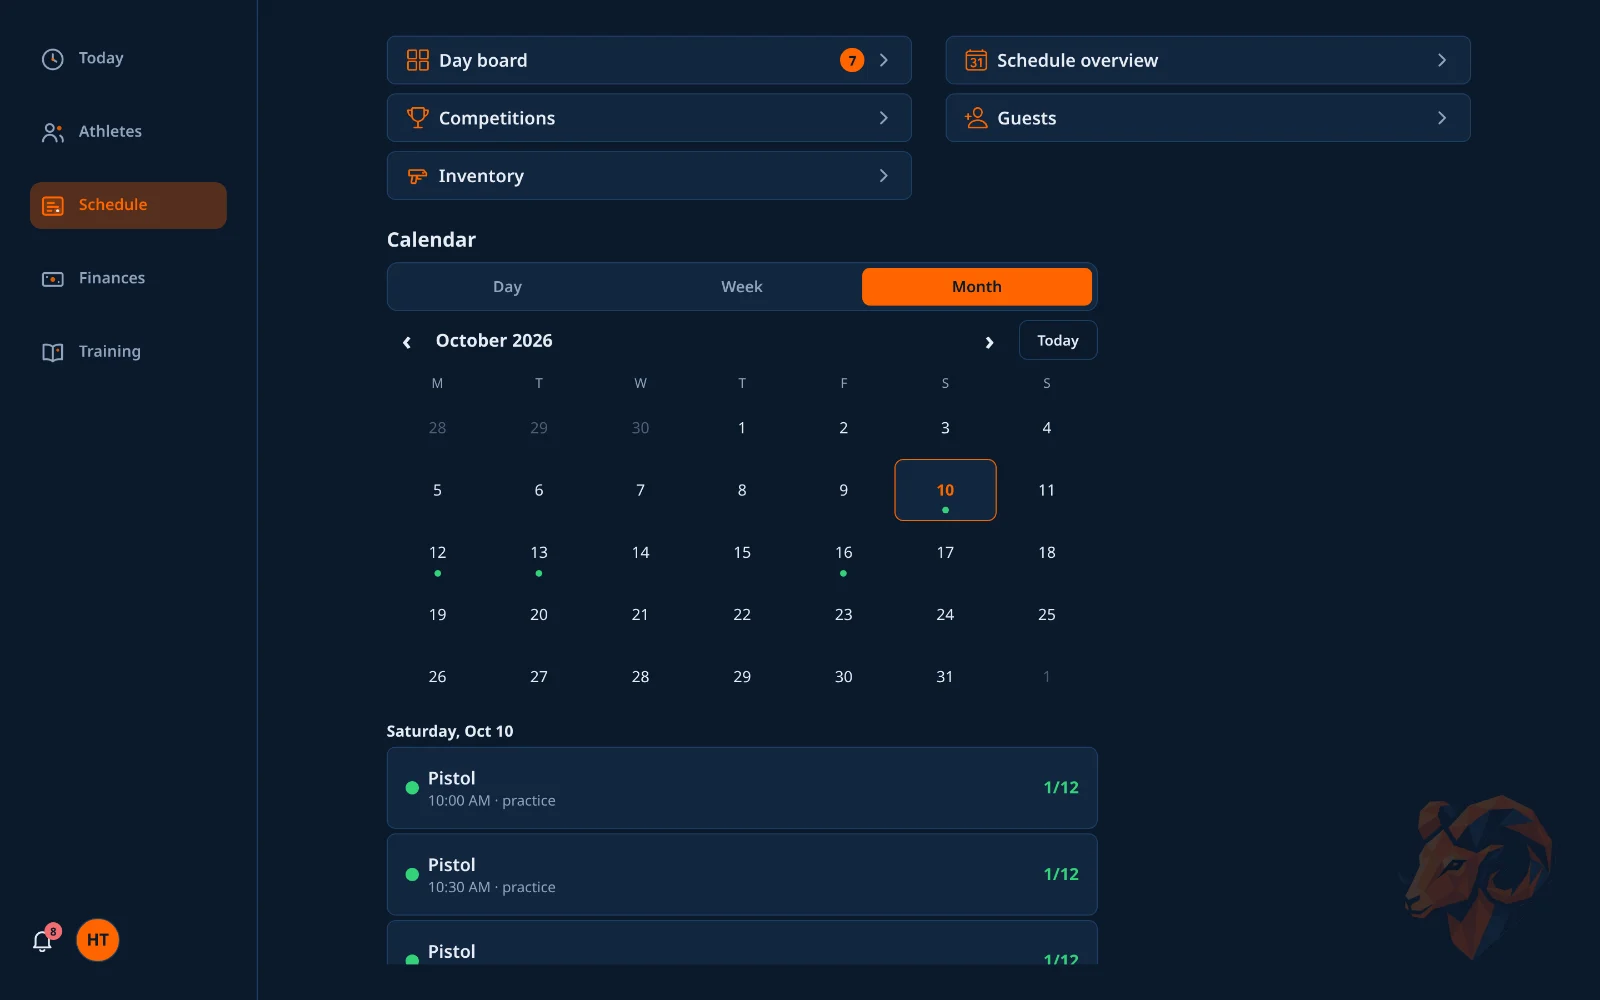Click the Day board grid icon

418,60
